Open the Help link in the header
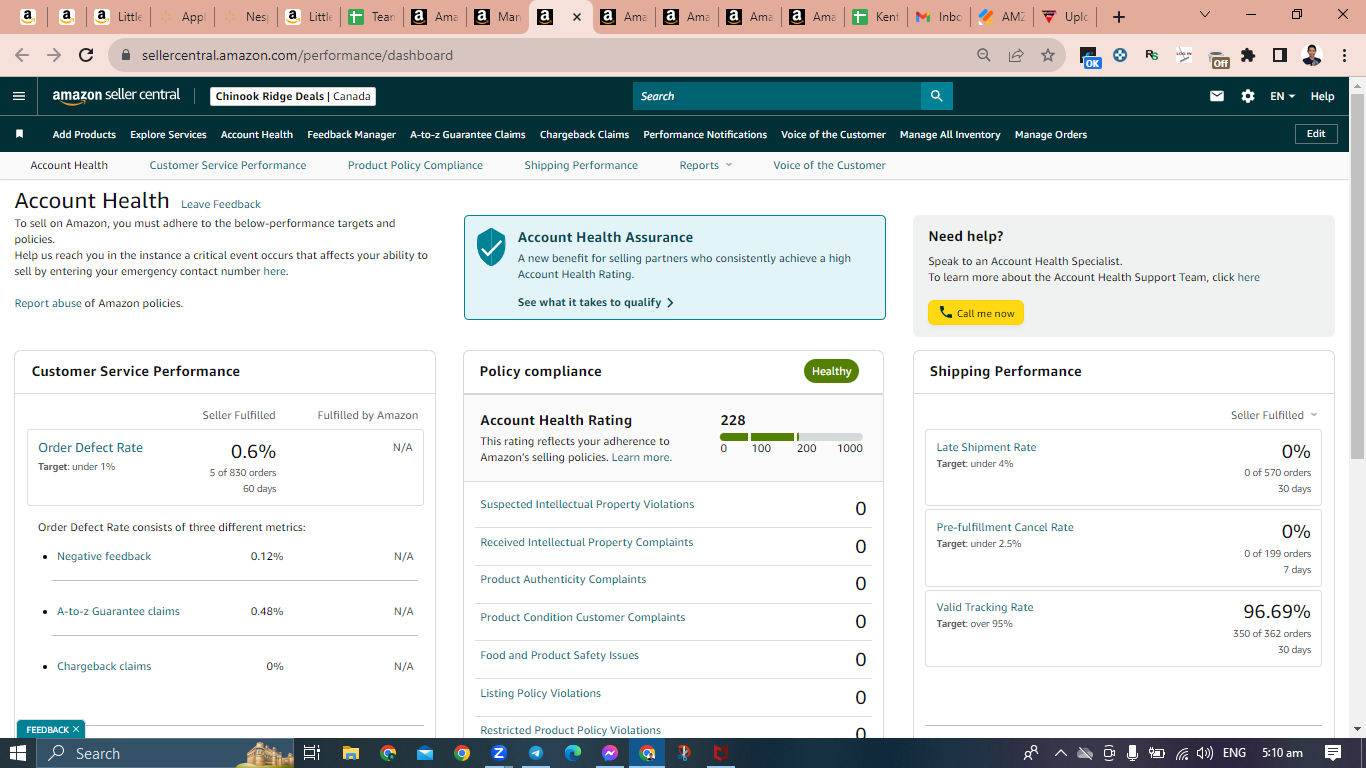The image size is (1366, 768). [1322, 96]
